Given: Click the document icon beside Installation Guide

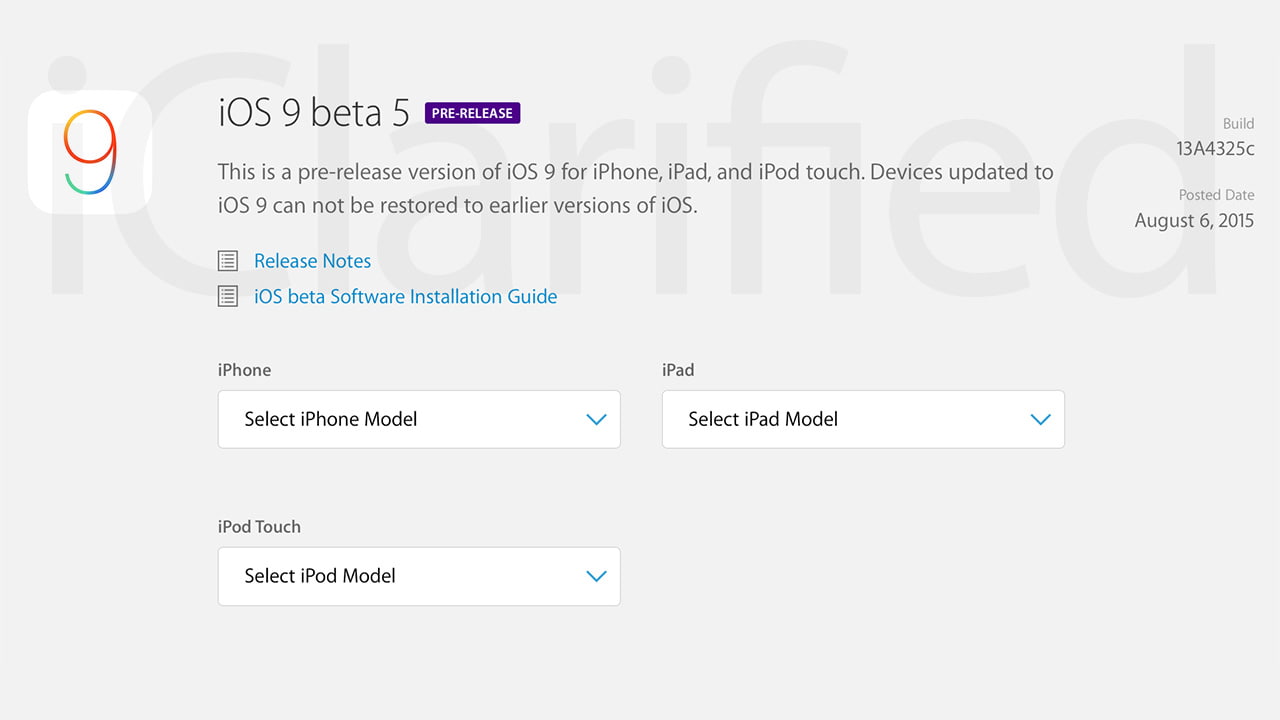Looking at the screenshot, I should (228, 297).
